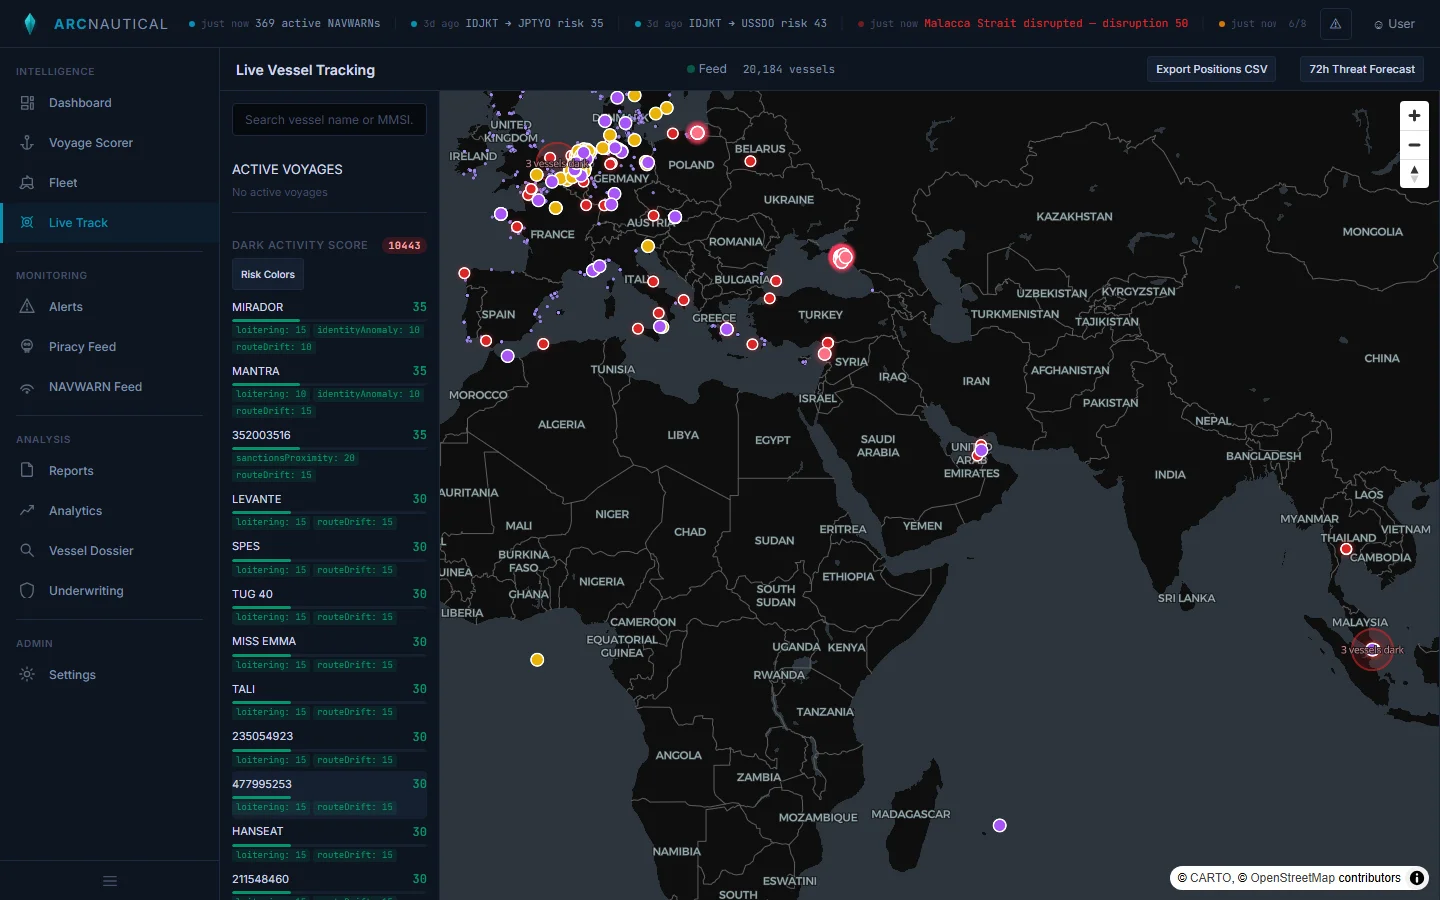Screen dimensions: 1440x900
Task: Select vessel 211548460 in list
Action: 329,885
